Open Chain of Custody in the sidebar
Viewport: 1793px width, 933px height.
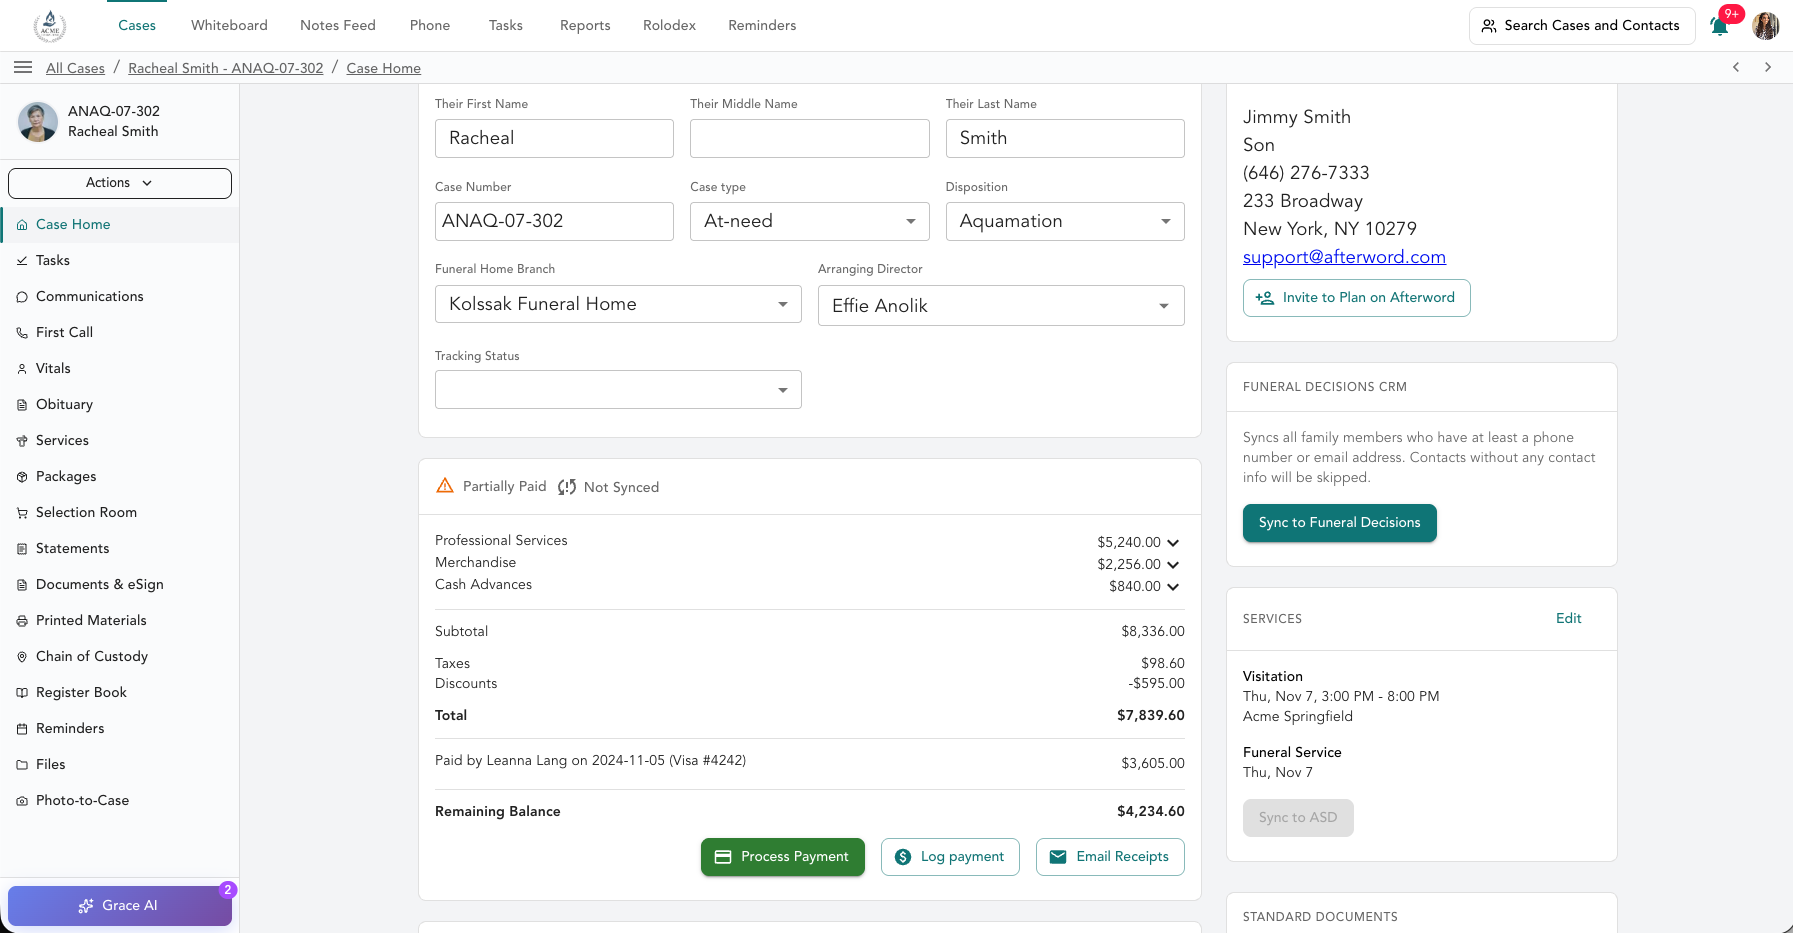tap(120, 656)
